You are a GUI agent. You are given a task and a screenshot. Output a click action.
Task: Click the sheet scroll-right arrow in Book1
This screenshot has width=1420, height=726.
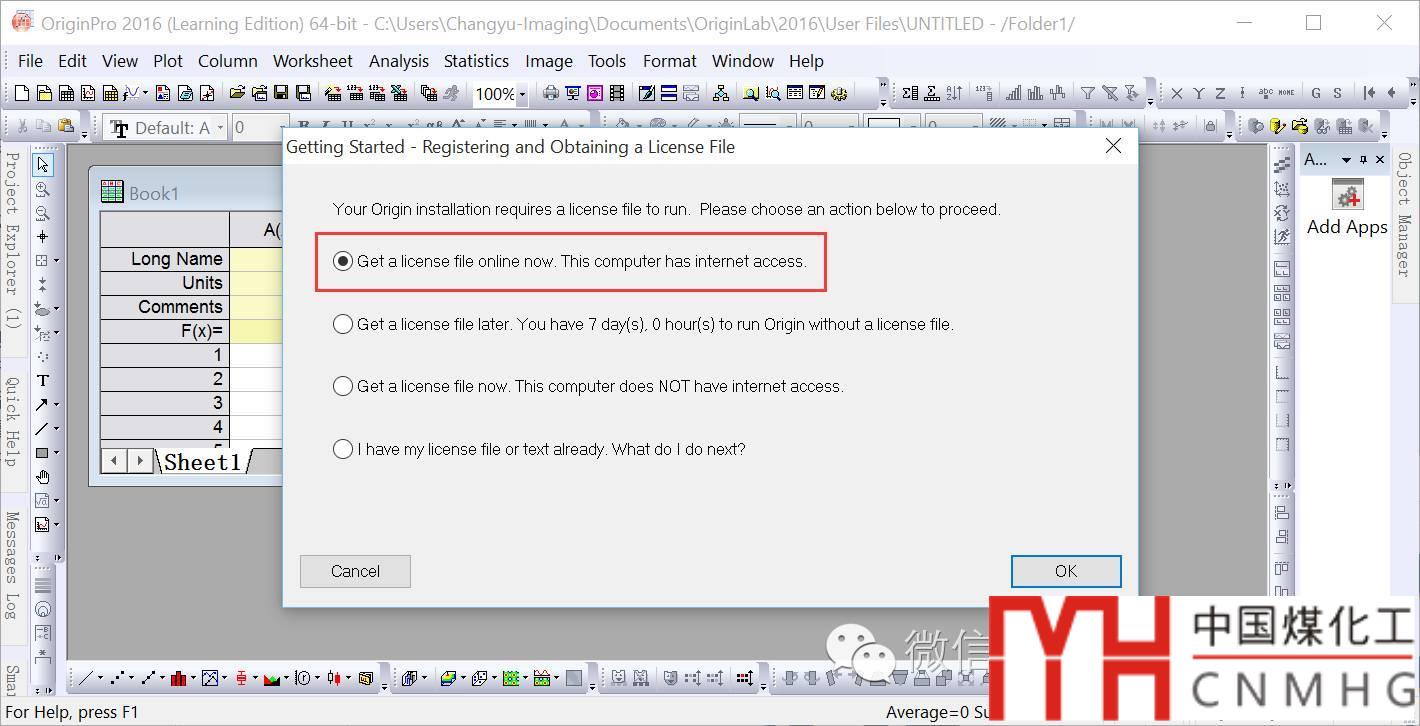(x=140, y=461)
